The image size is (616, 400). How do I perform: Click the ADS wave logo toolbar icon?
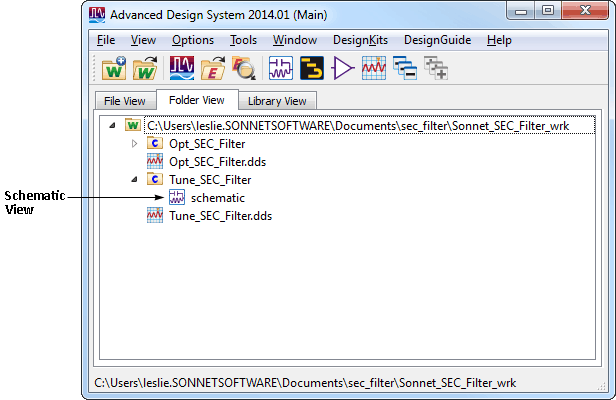pyautogui.click(x=182, y=68)
